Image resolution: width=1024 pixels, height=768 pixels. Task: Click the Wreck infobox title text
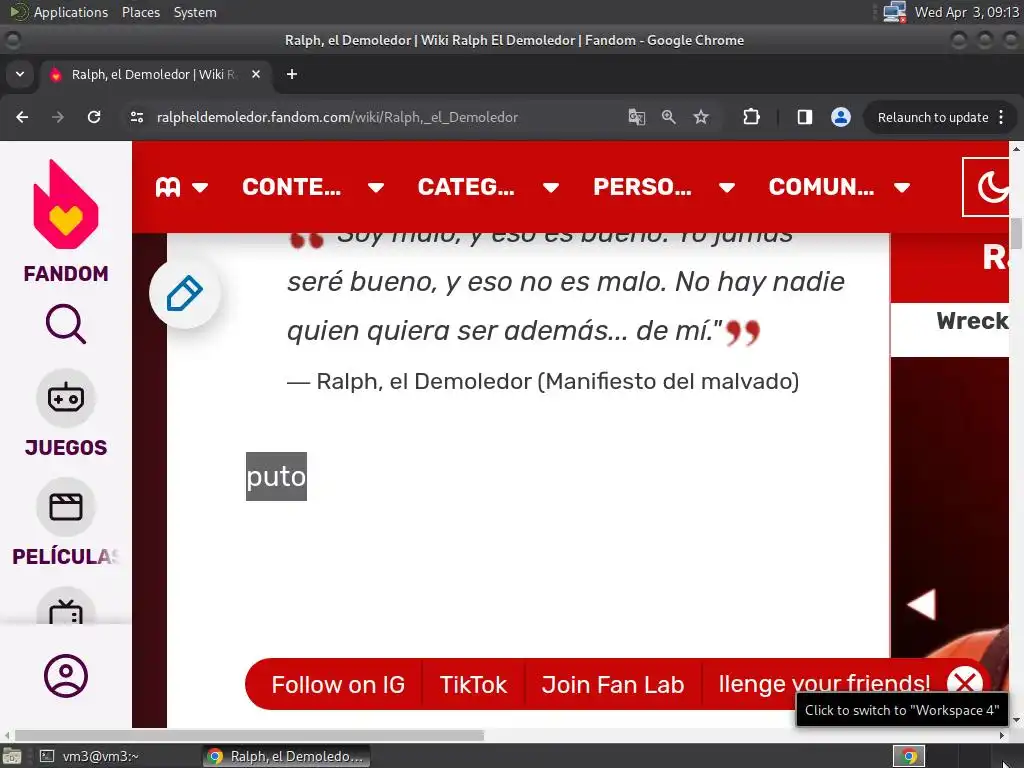972,321
